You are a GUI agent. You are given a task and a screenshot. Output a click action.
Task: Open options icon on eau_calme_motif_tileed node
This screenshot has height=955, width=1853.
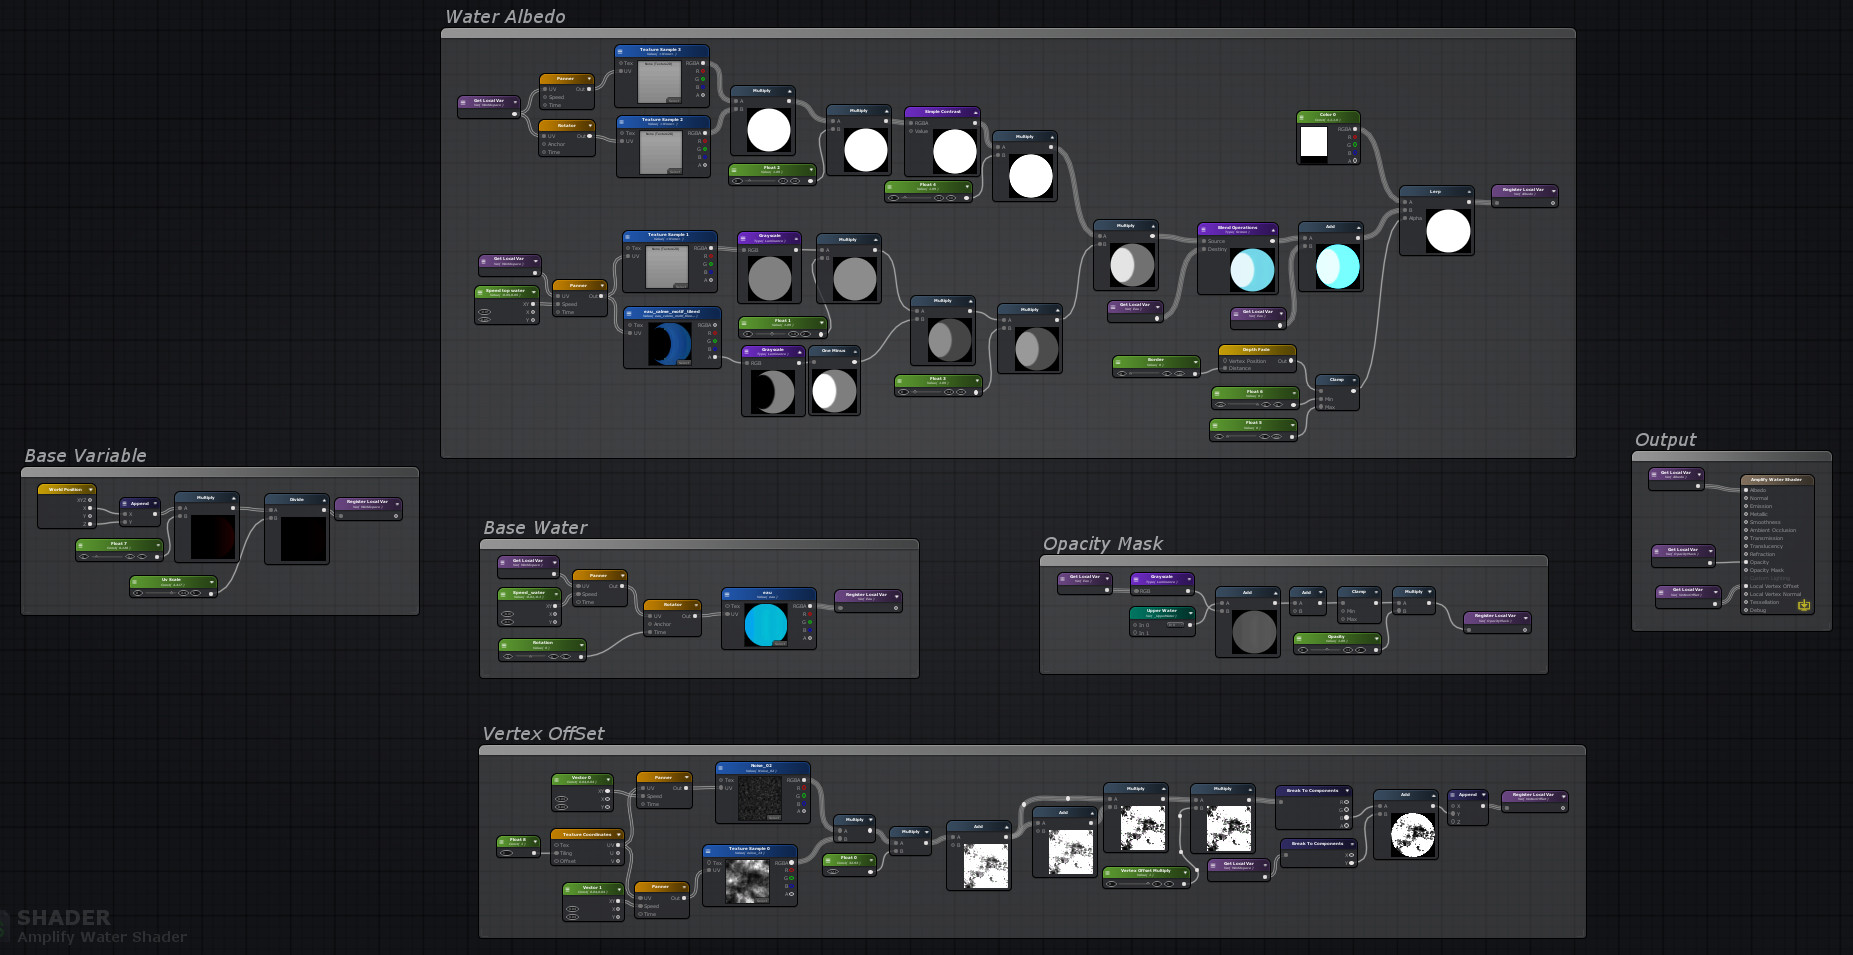click(629, 312)
